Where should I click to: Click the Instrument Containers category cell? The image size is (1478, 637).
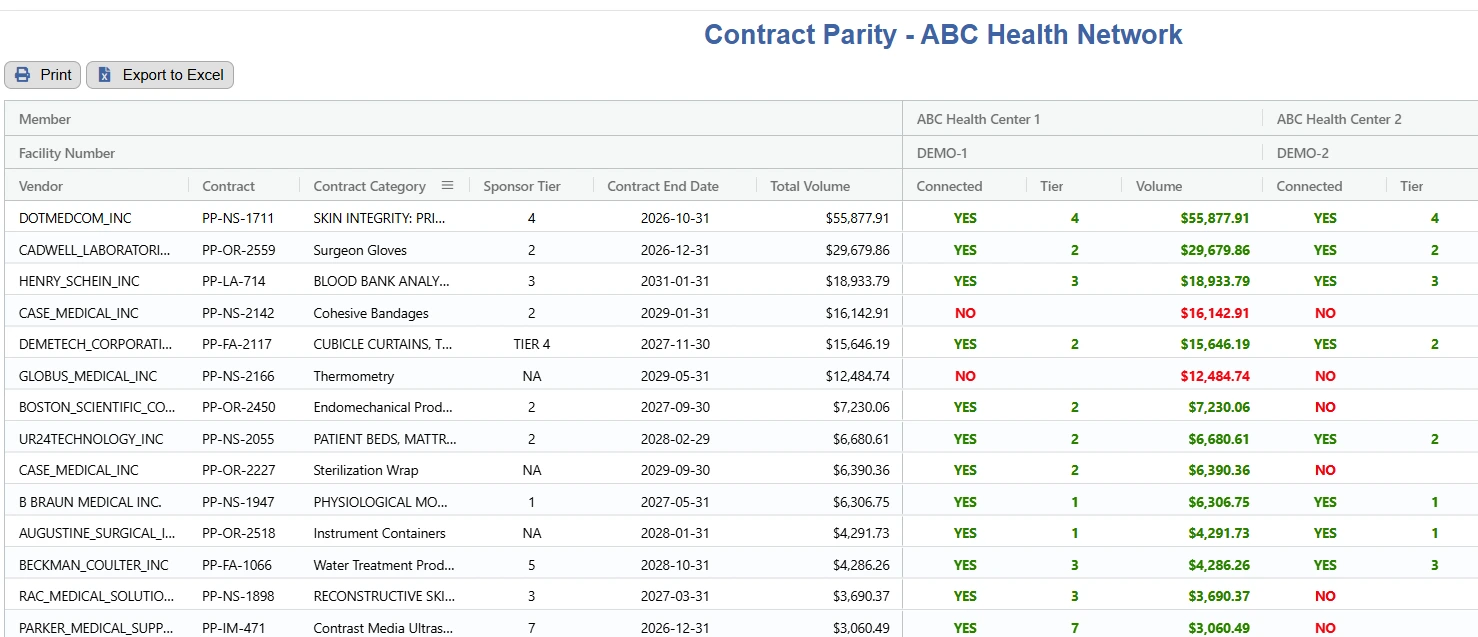tap(380, 533)
